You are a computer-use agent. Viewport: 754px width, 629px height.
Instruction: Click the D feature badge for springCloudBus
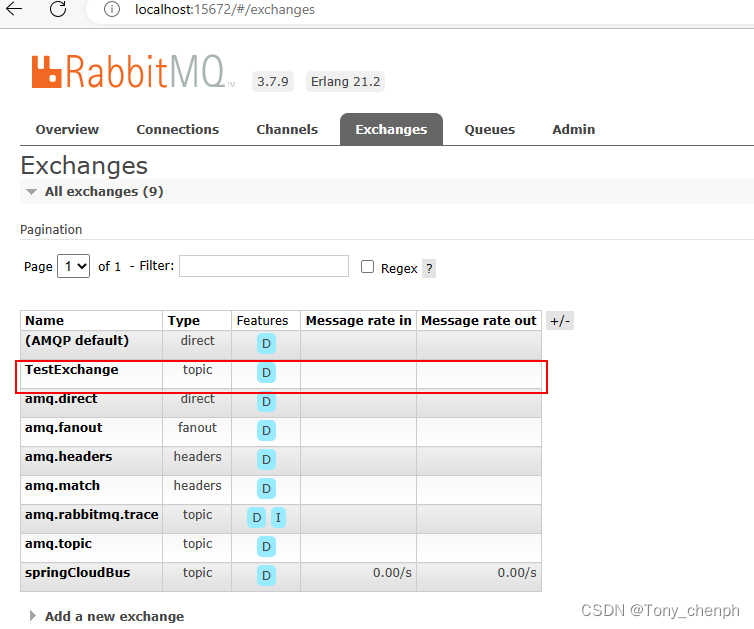(266, 576)
